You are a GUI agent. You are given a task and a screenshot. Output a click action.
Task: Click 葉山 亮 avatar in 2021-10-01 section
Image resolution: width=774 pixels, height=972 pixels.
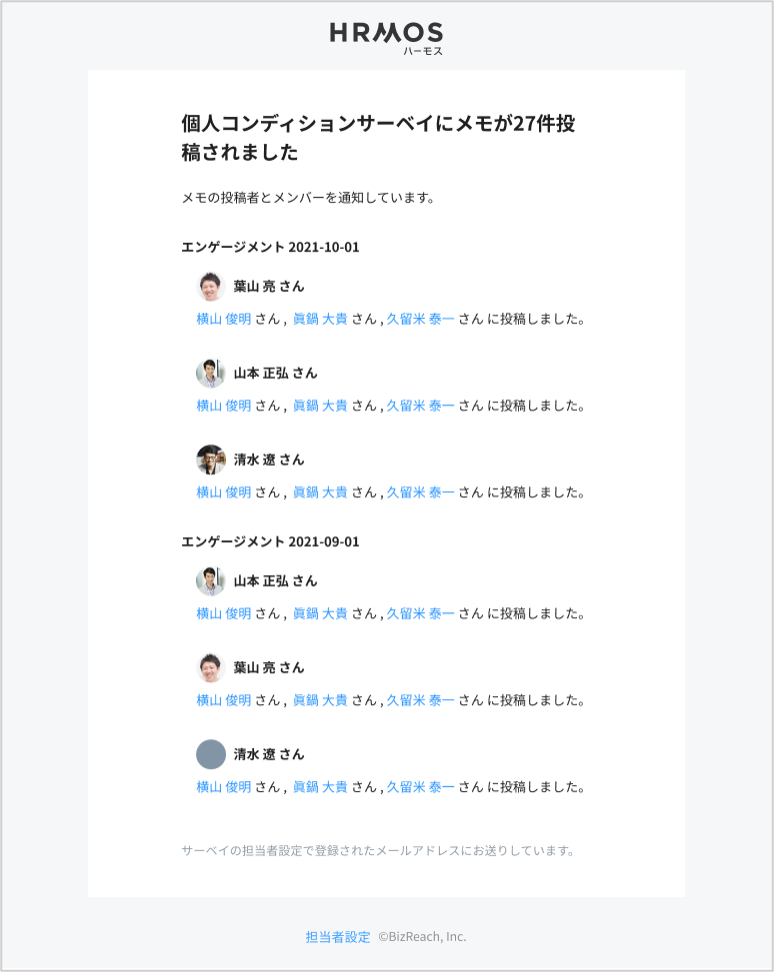coord(211,286)
